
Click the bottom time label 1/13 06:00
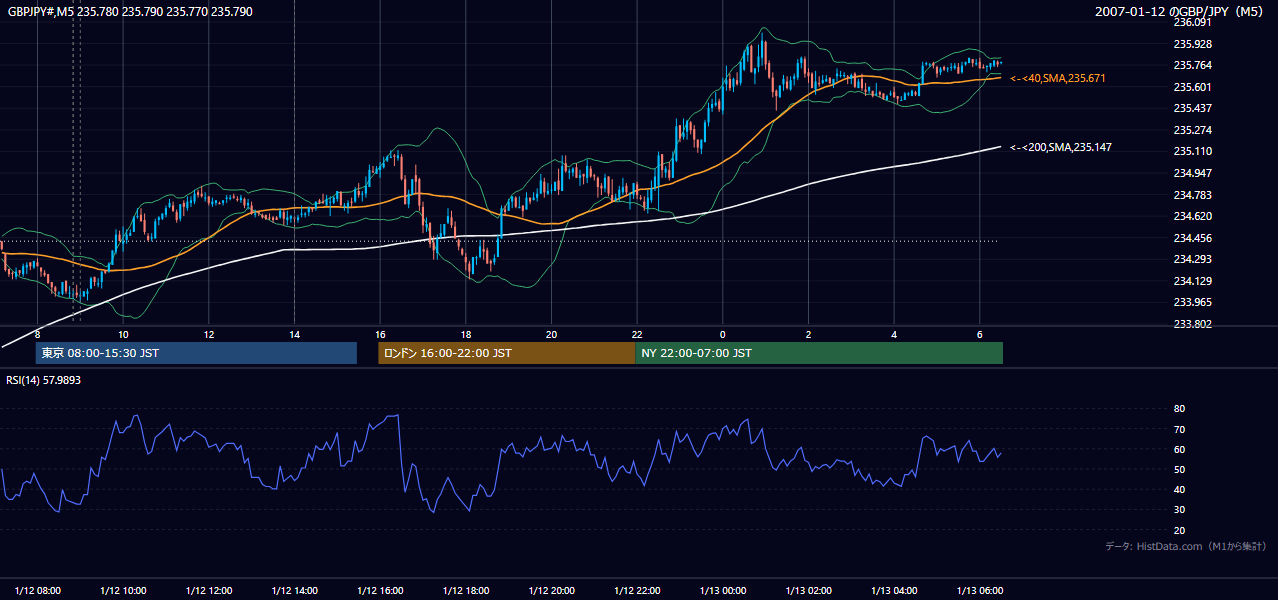(980, 590)
